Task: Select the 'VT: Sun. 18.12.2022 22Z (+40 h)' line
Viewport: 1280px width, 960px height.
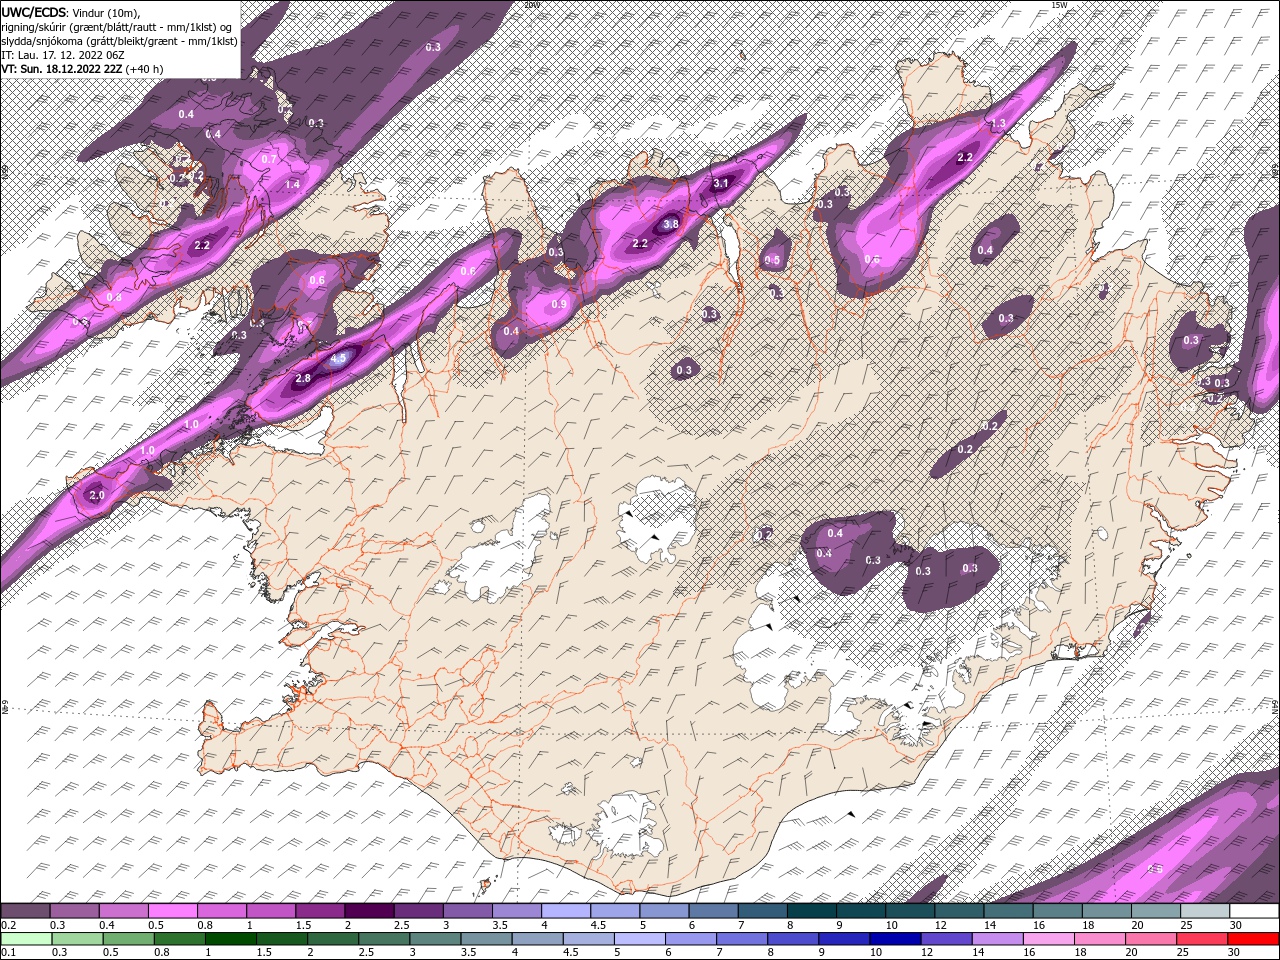Action: coord(82,69)
